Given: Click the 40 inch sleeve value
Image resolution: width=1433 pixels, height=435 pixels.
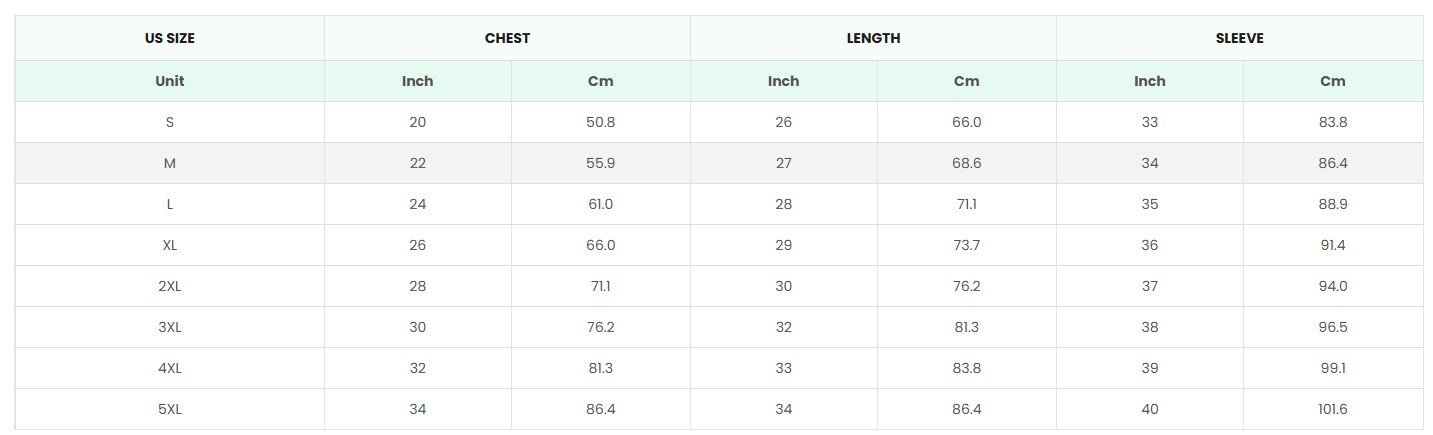Looking at the screenshot, I should click(x=1150, y=409).
